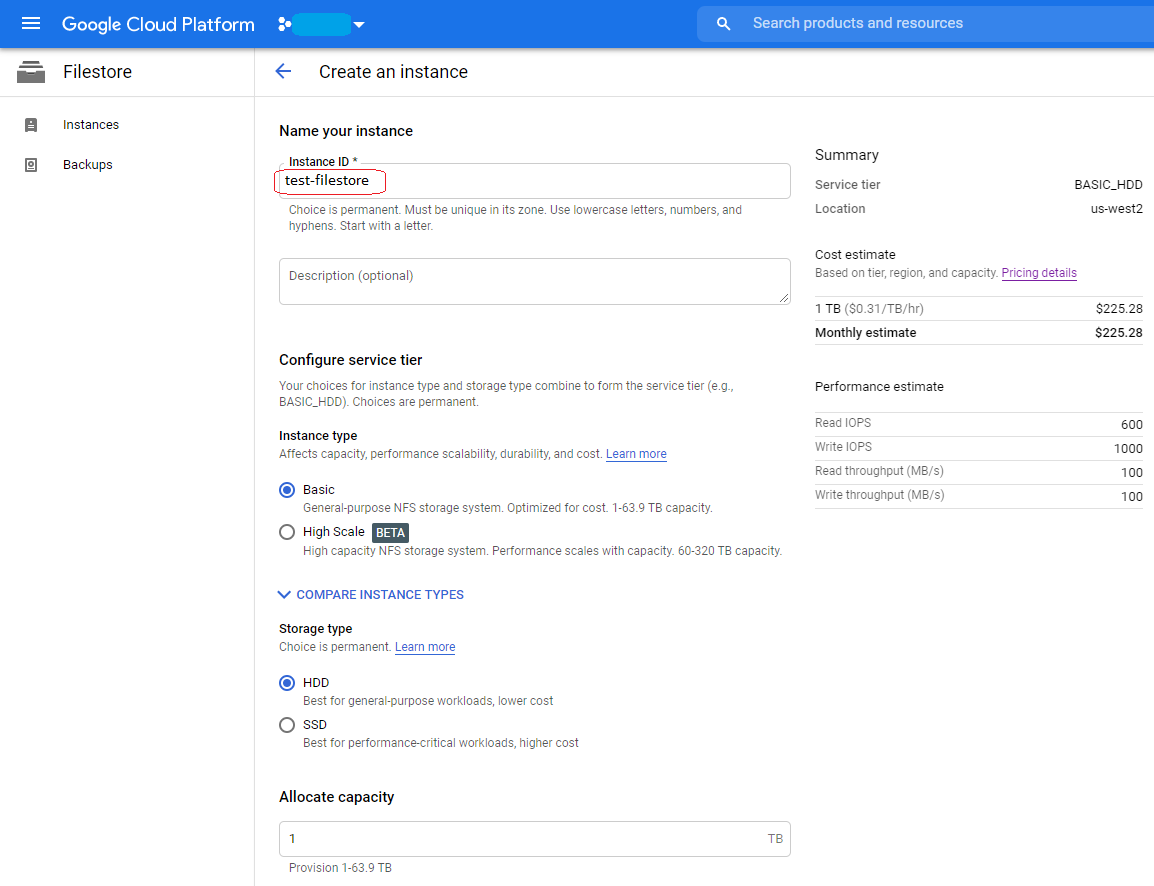Click the project selector icon near the top bar
Screen dimensions: 1154x886
click(285, 22)
